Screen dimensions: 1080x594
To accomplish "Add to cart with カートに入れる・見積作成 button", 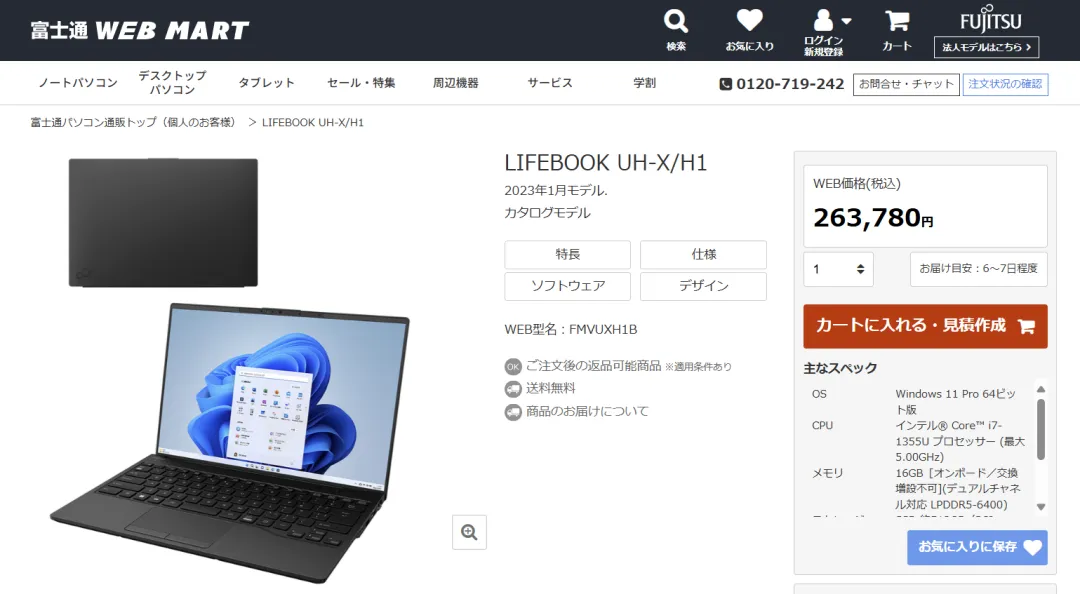I will [x=925, y=326].
